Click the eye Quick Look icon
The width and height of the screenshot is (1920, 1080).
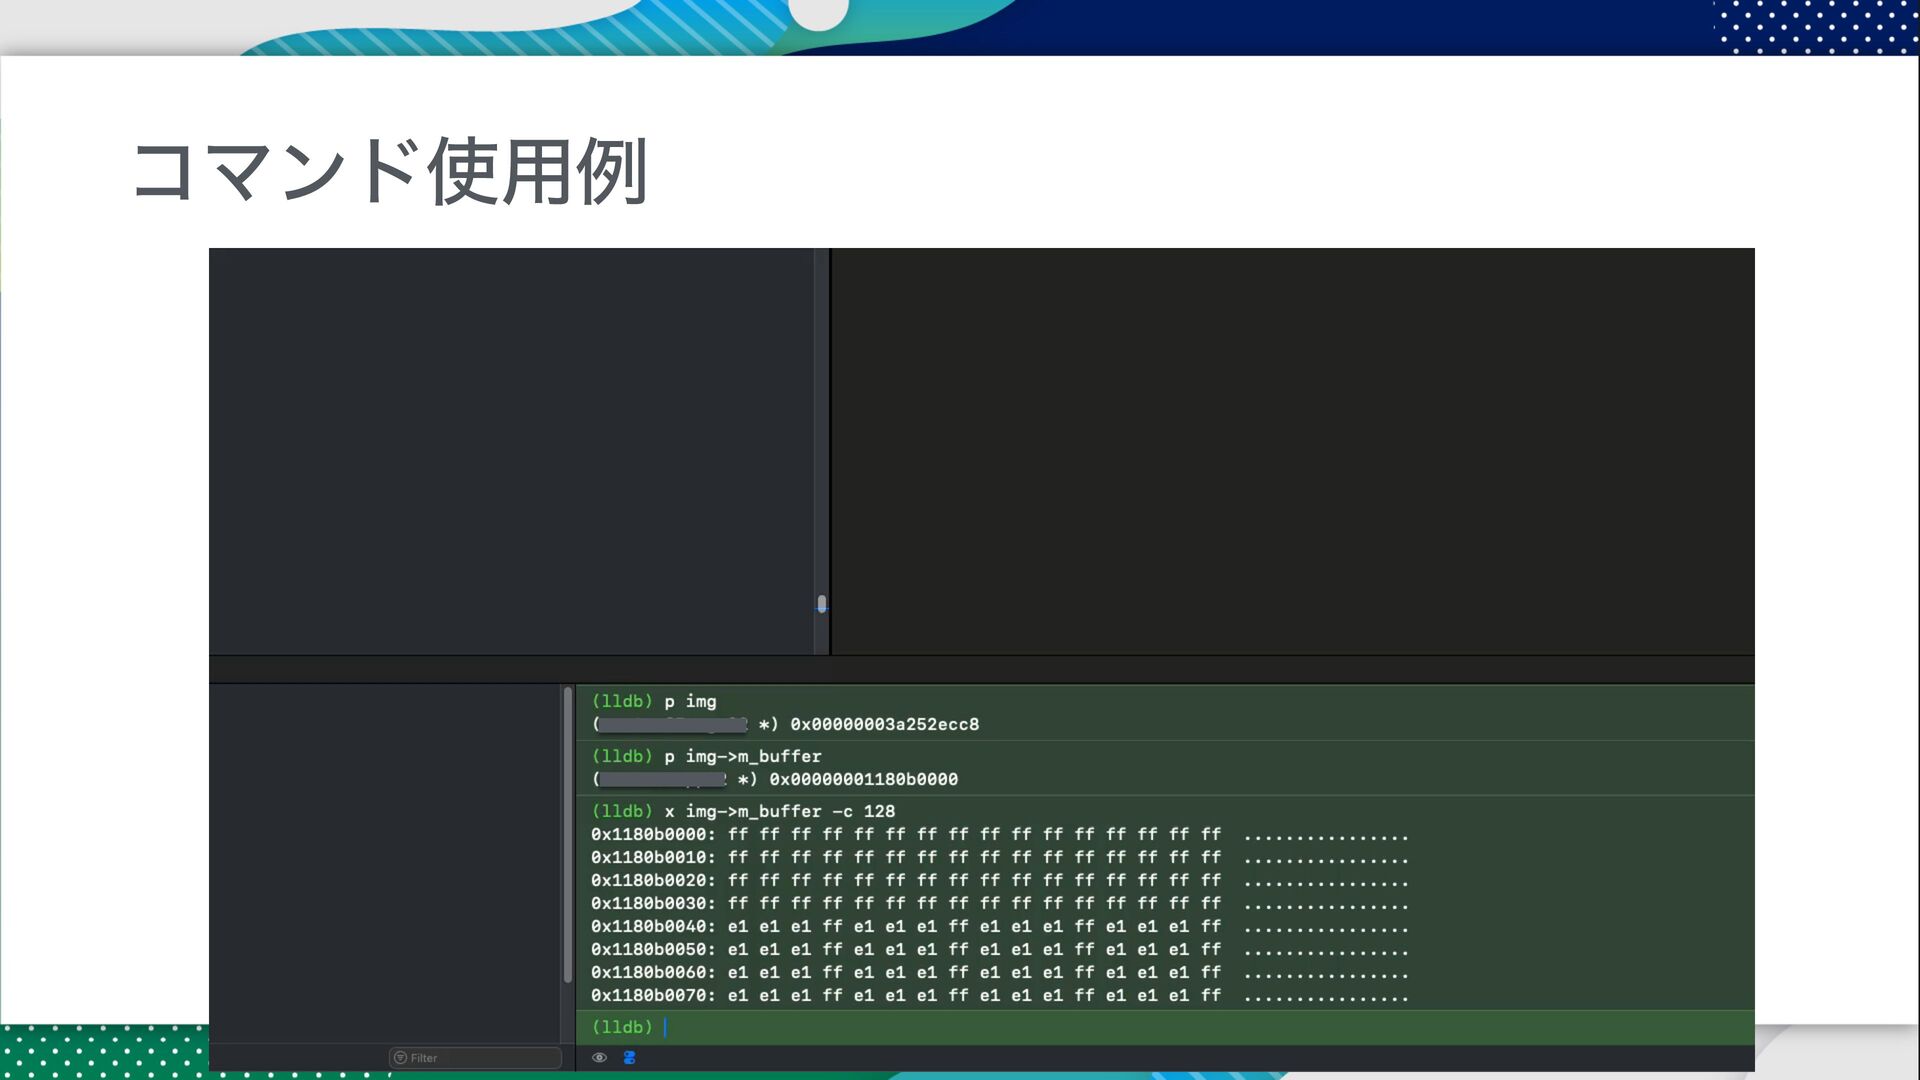599,1058
